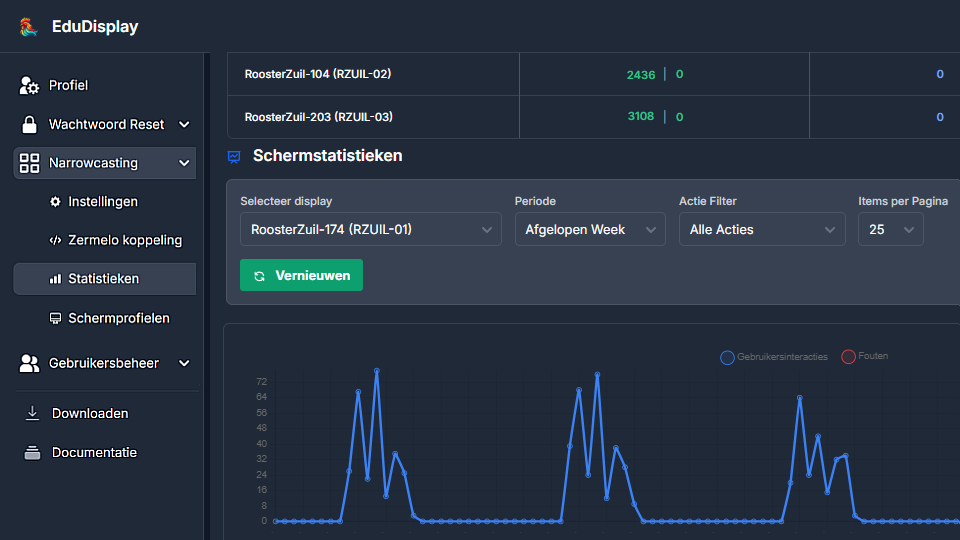The height and width of the screenshot is (540, 960).
Task: Click the Gebruikersbeheer people icon
Action: point(29,364)
